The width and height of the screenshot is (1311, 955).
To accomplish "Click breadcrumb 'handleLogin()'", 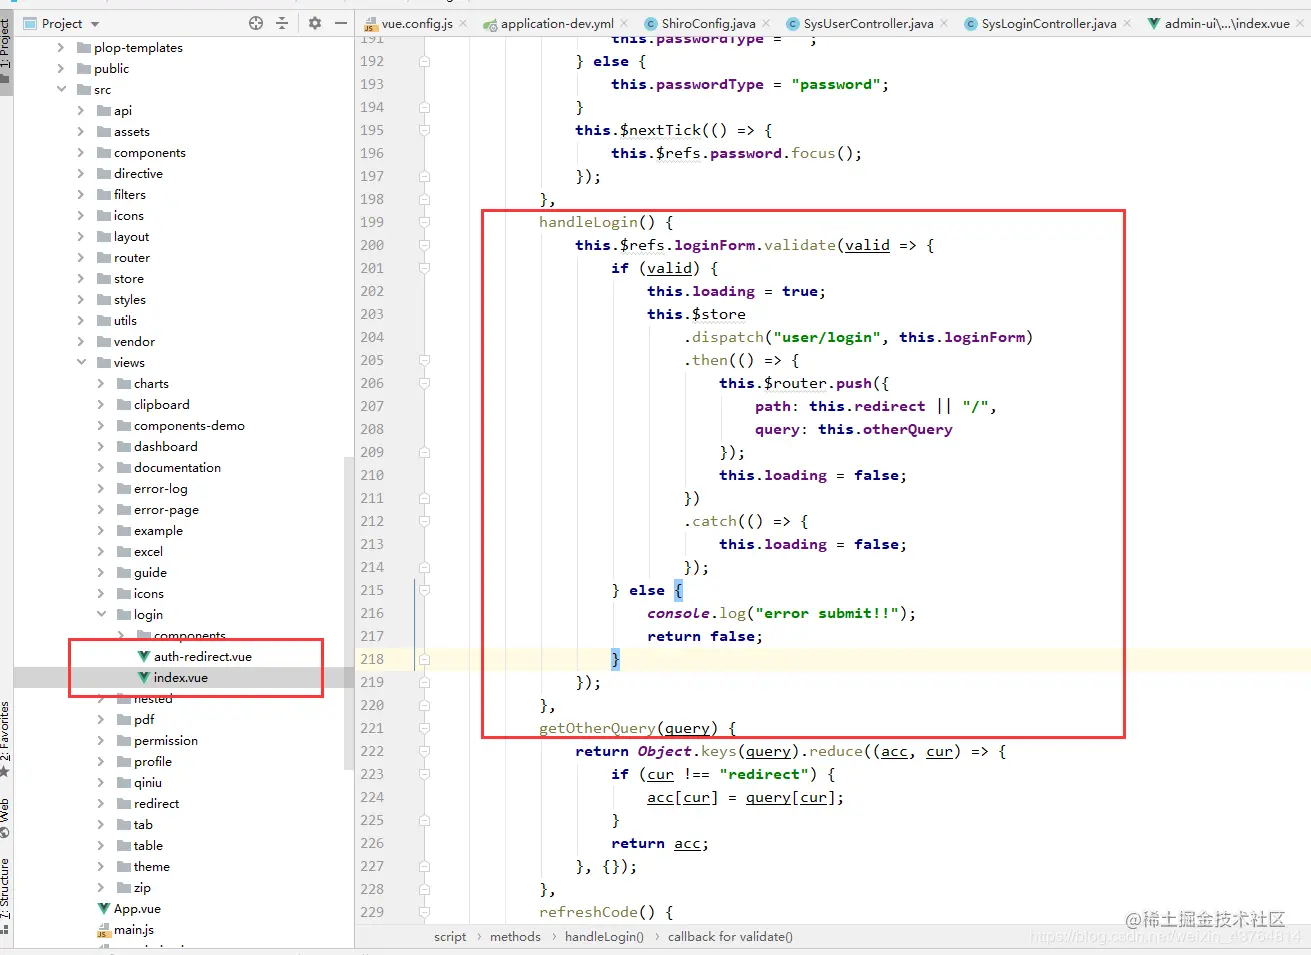I will pyautogui.click(x=604, y=936).
